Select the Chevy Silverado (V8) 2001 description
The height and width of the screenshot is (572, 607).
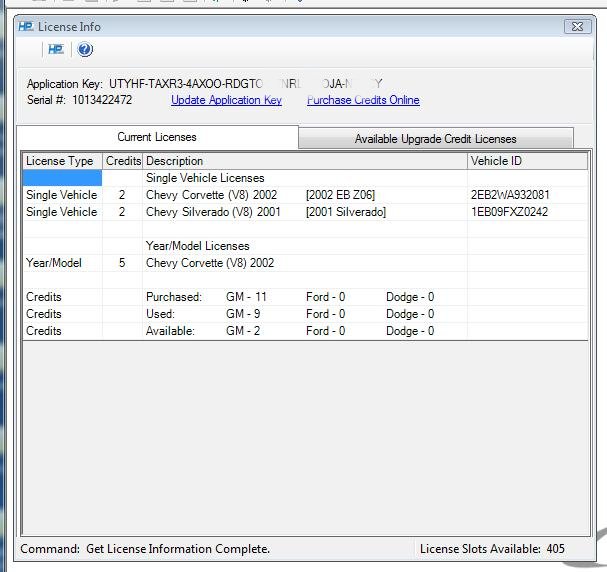click(x=213, y=212)
